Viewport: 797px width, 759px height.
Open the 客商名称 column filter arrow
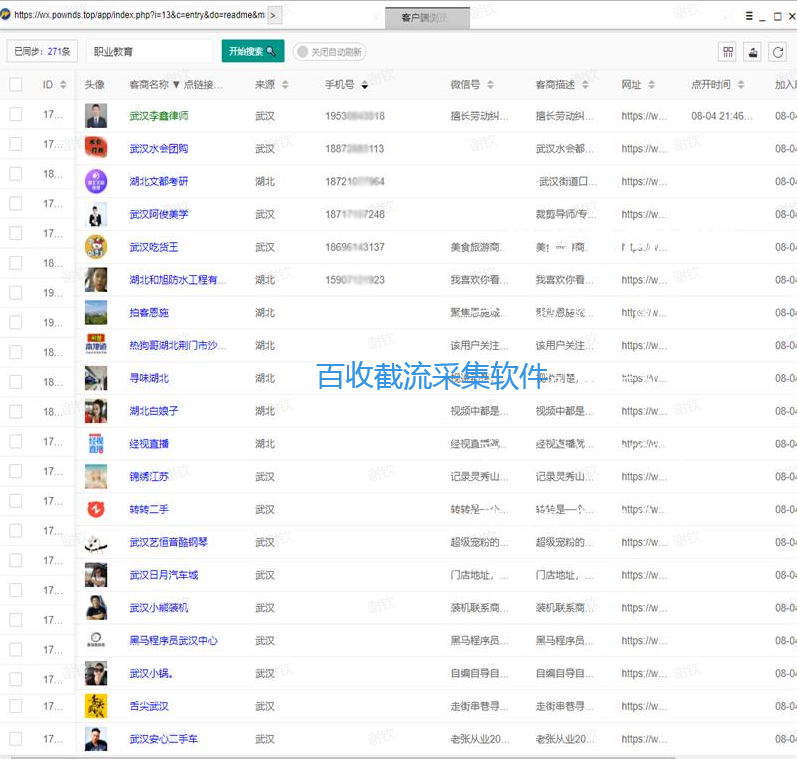pyautogui.click(x=176, y=84)
